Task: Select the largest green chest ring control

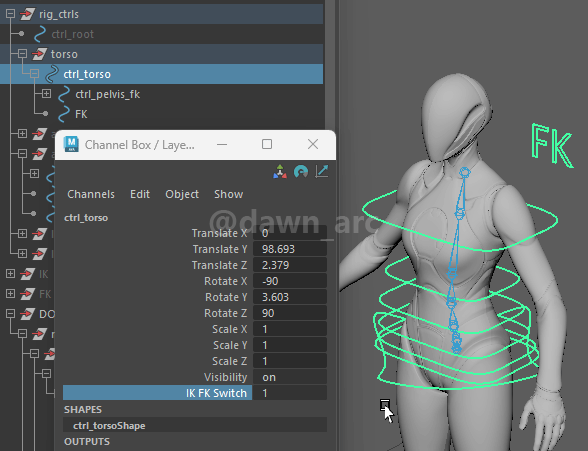Action: pos(461,220)
